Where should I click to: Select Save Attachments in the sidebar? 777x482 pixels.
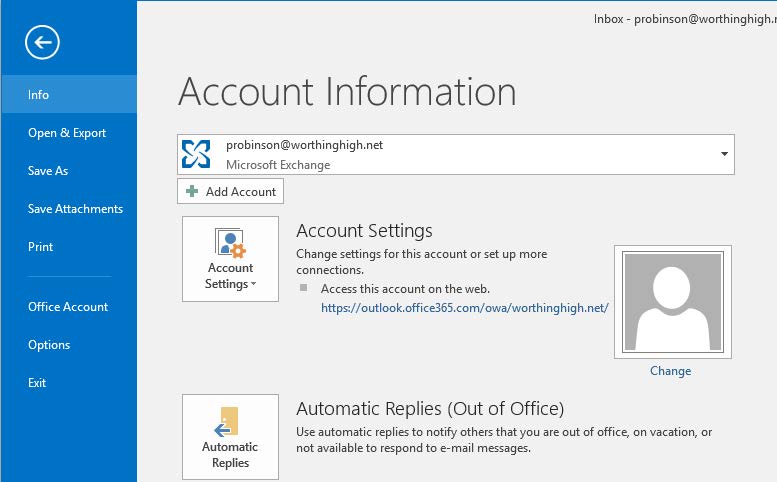click(75, 209)
